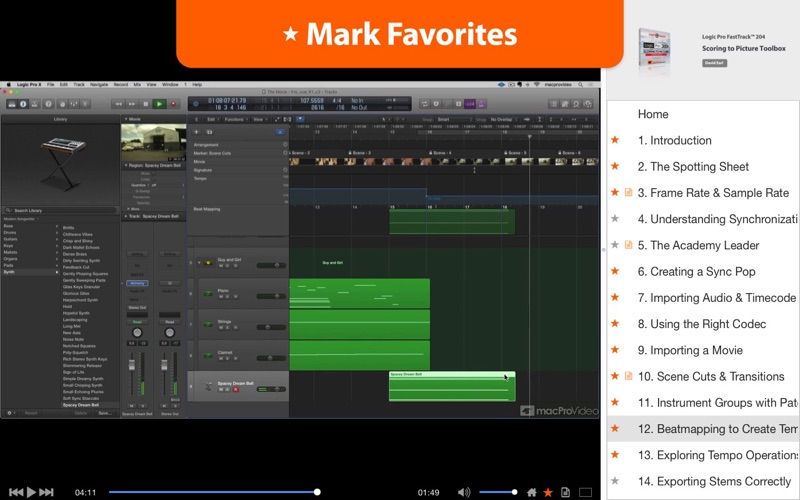Image resolution: width=800 pixels, height=500 pixels.
Task: Toggle the purple count-in 1234 button
Action: [470, 104]
